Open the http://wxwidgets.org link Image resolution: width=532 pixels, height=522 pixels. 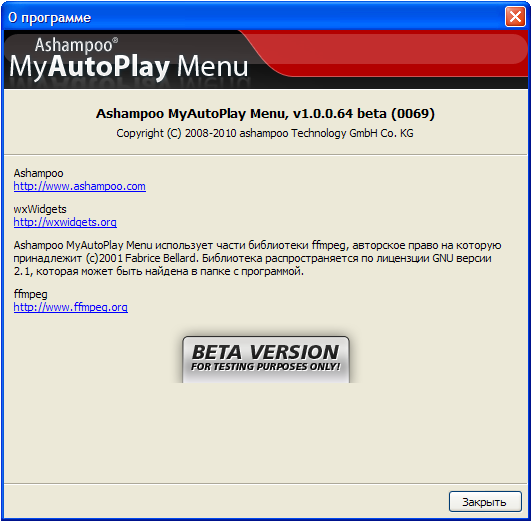click(65, 222)
